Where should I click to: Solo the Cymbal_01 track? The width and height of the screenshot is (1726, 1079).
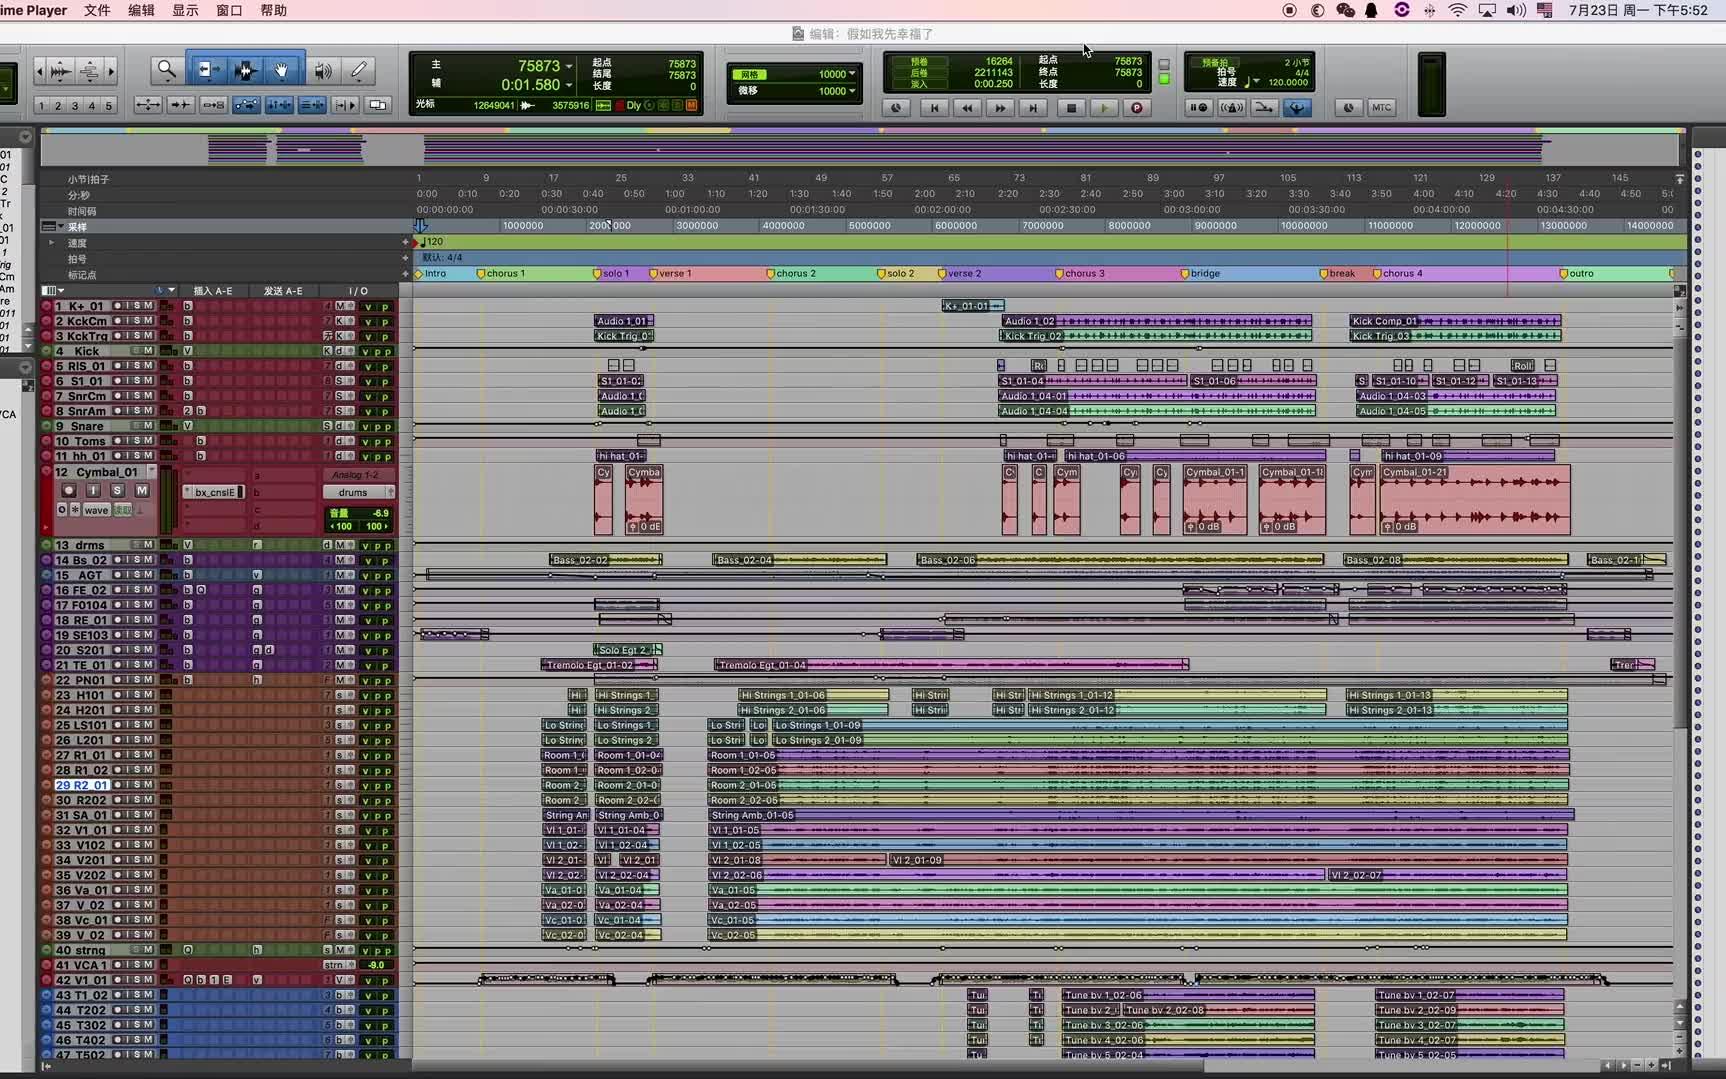click(x=117, y=490)
